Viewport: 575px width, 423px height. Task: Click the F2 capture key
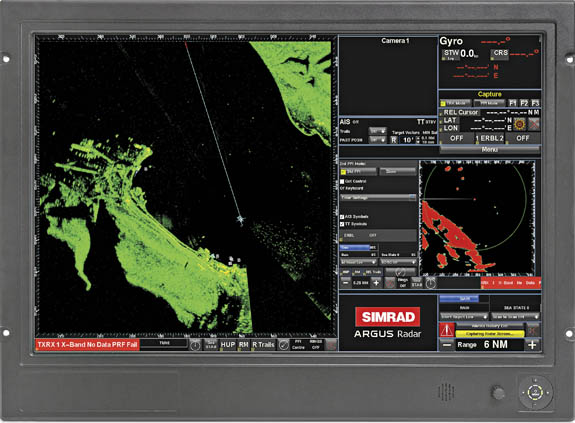(524, 103)
